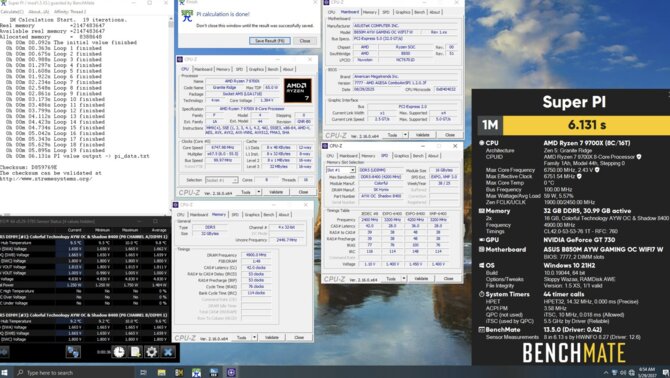Click Validate in CPU-Z SPD window
Image resolution: width=670 pixels, height=378 pixels.
click(421, 278)
